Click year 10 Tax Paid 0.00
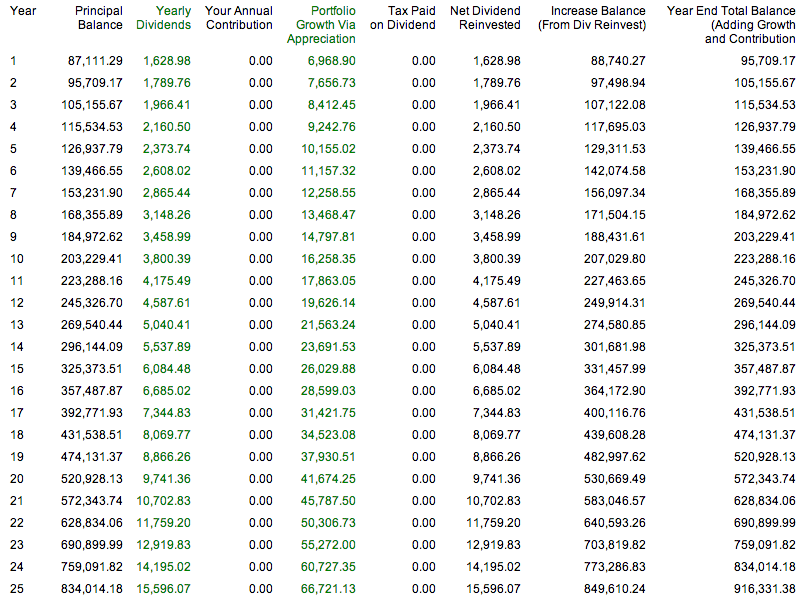Screen dimensions: 801x599 (423, 258)
